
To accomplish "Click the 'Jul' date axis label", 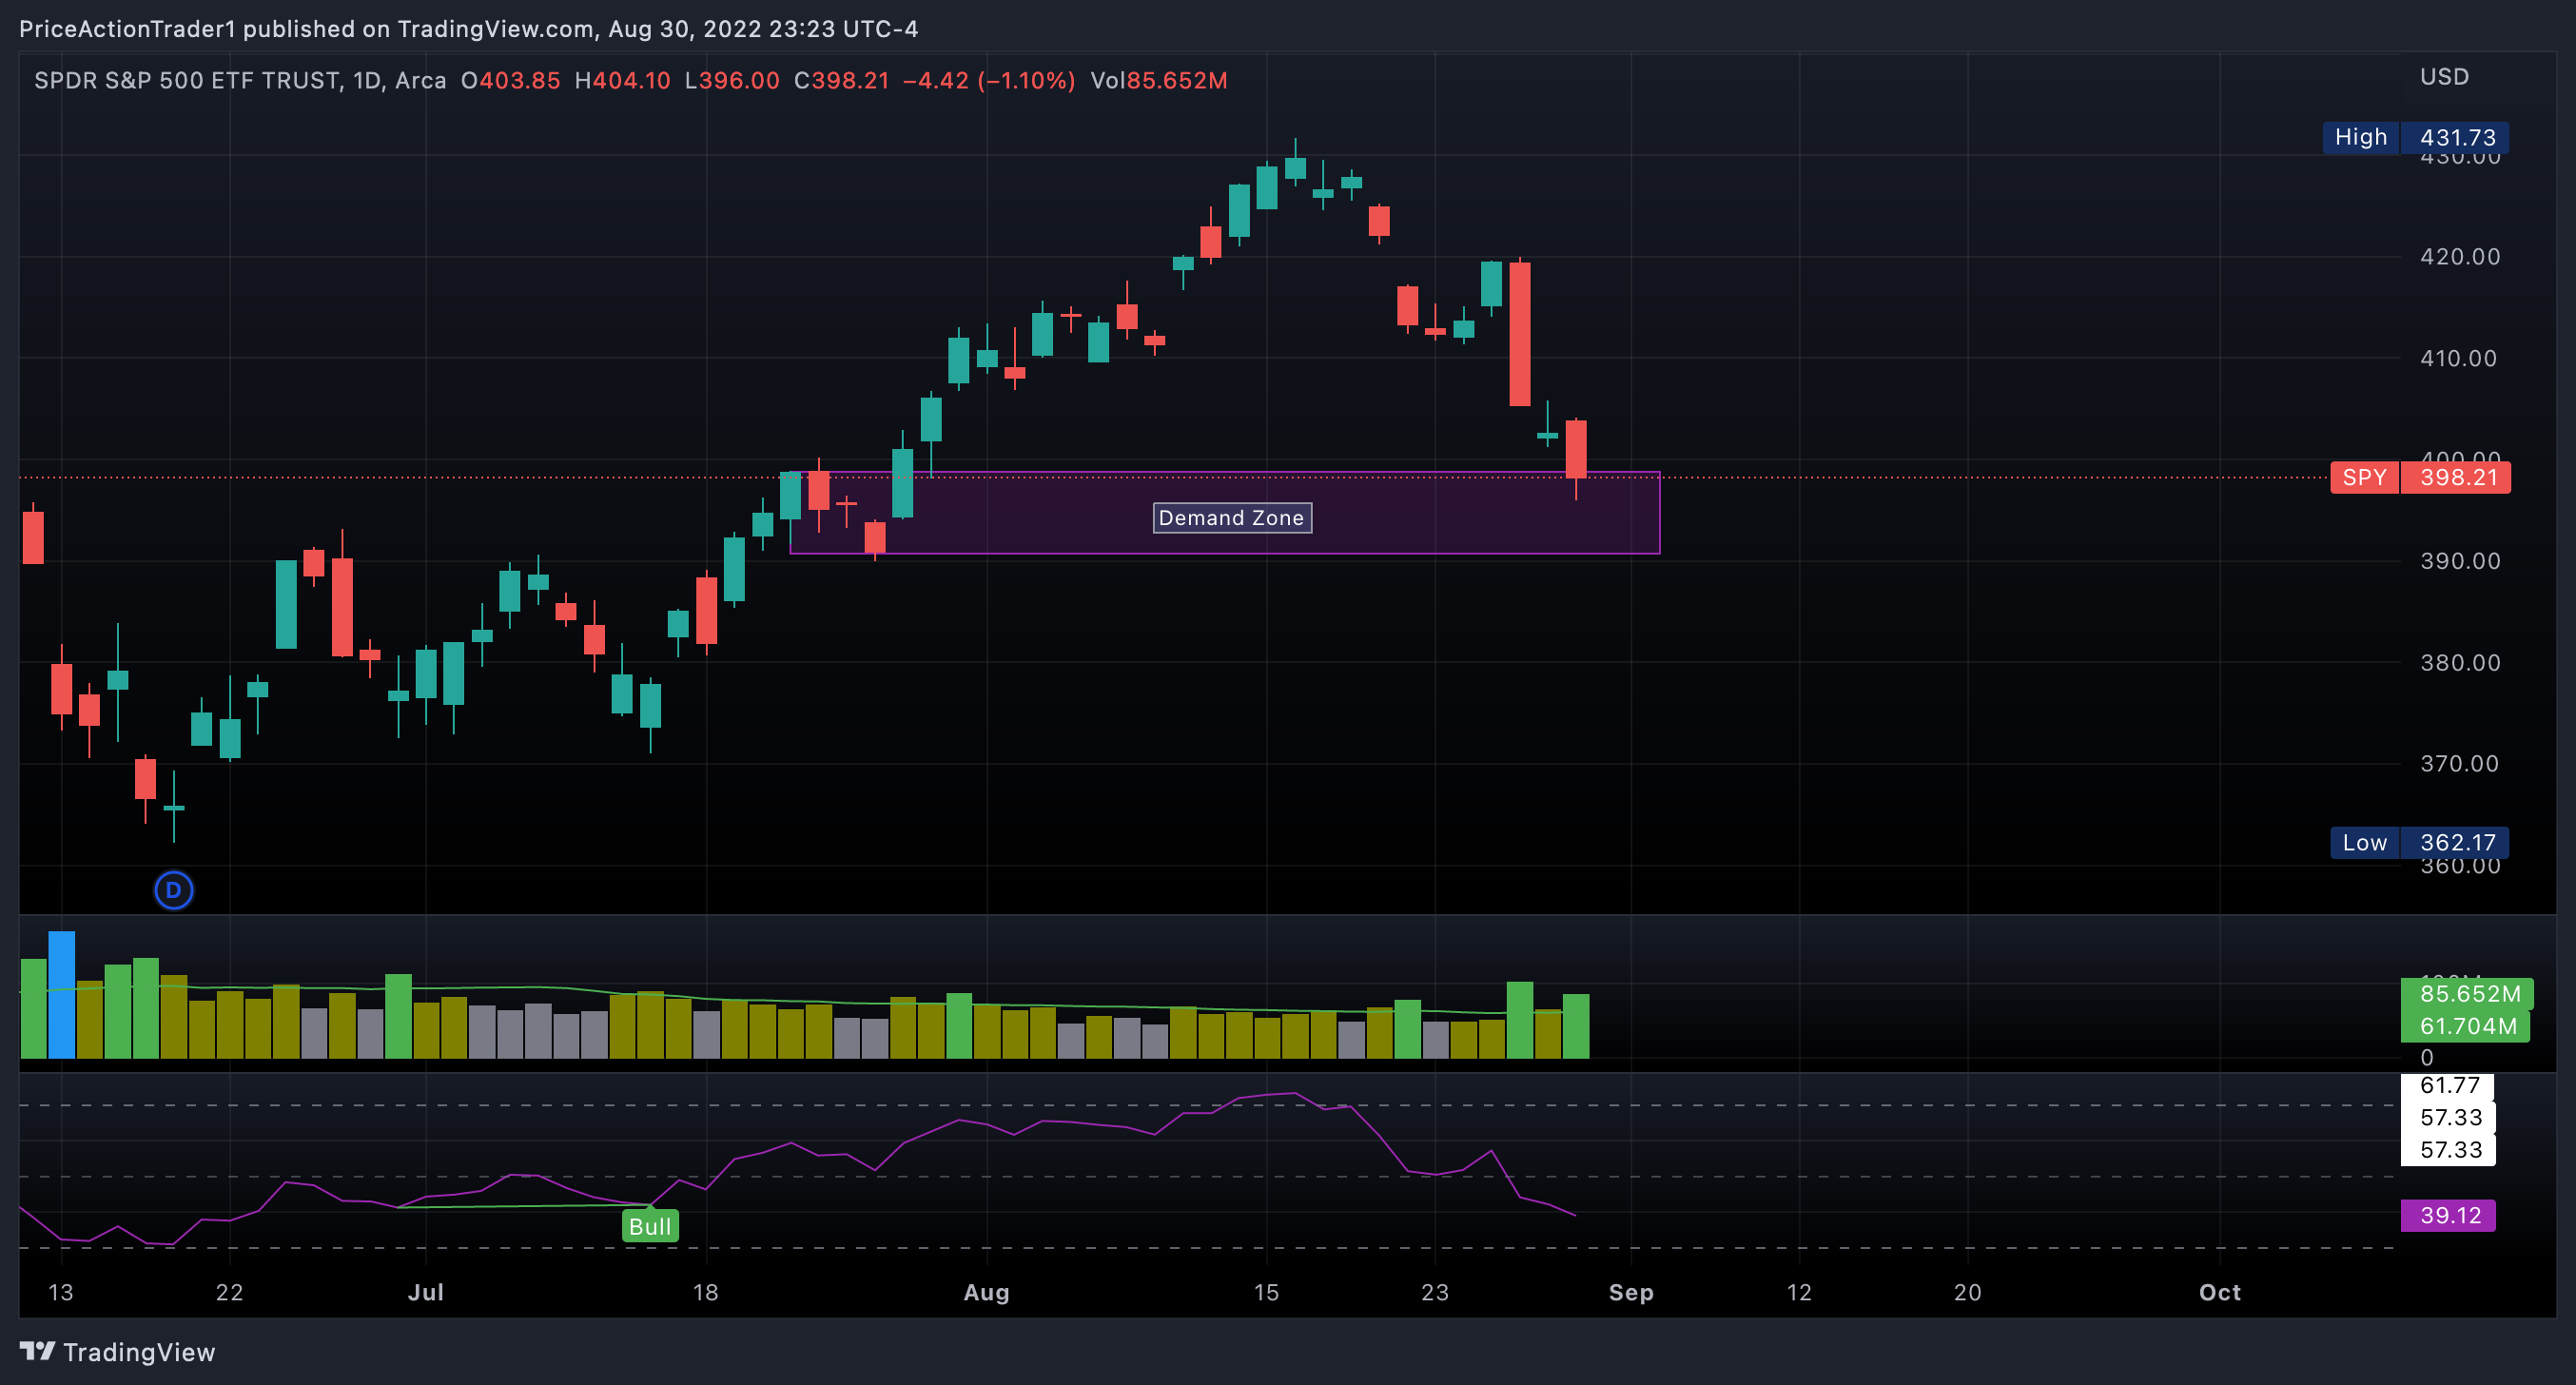I will tap(426, 1292).
